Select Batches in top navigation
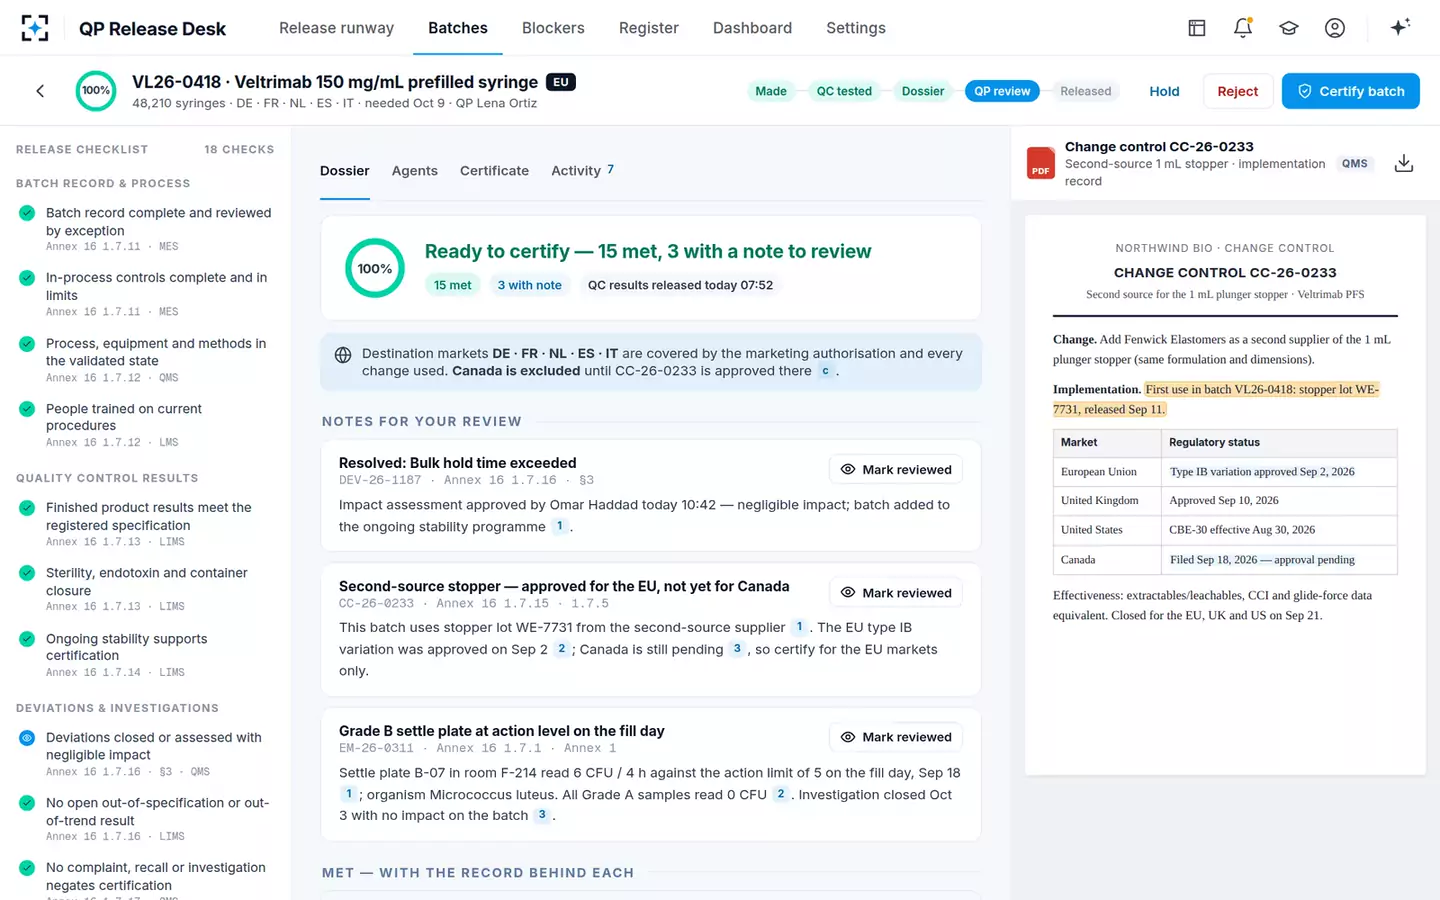This screenshot has height=900, width=1440. (x=458, y=28)
